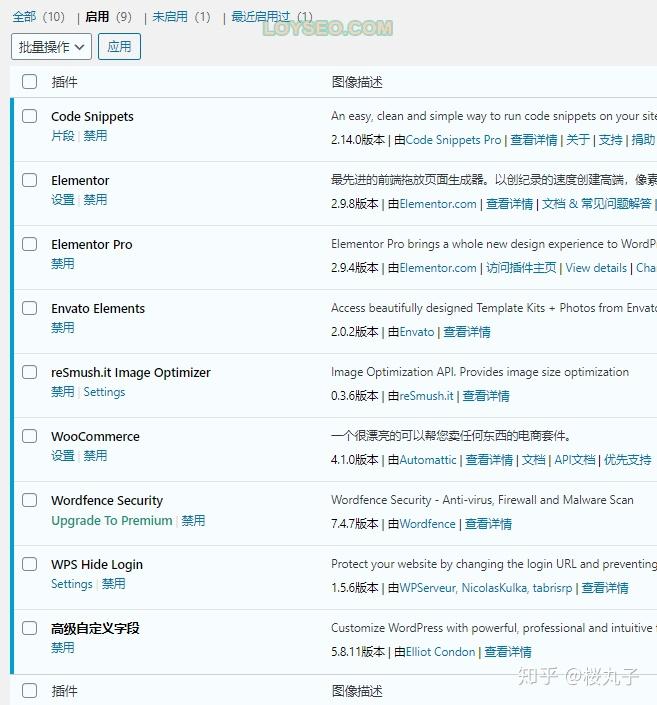Open Elementor 设置 link
The width and height of the screenshot is (657, 705).
[63, 200]
